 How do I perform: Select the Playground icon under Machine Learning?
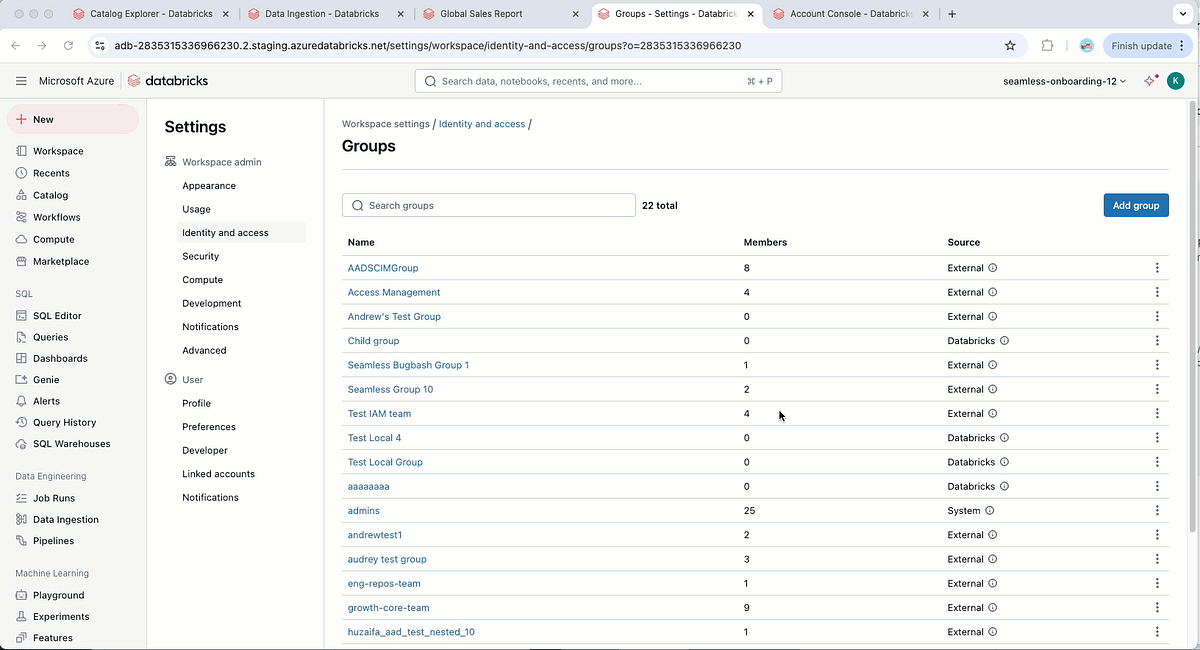[21, 594]
